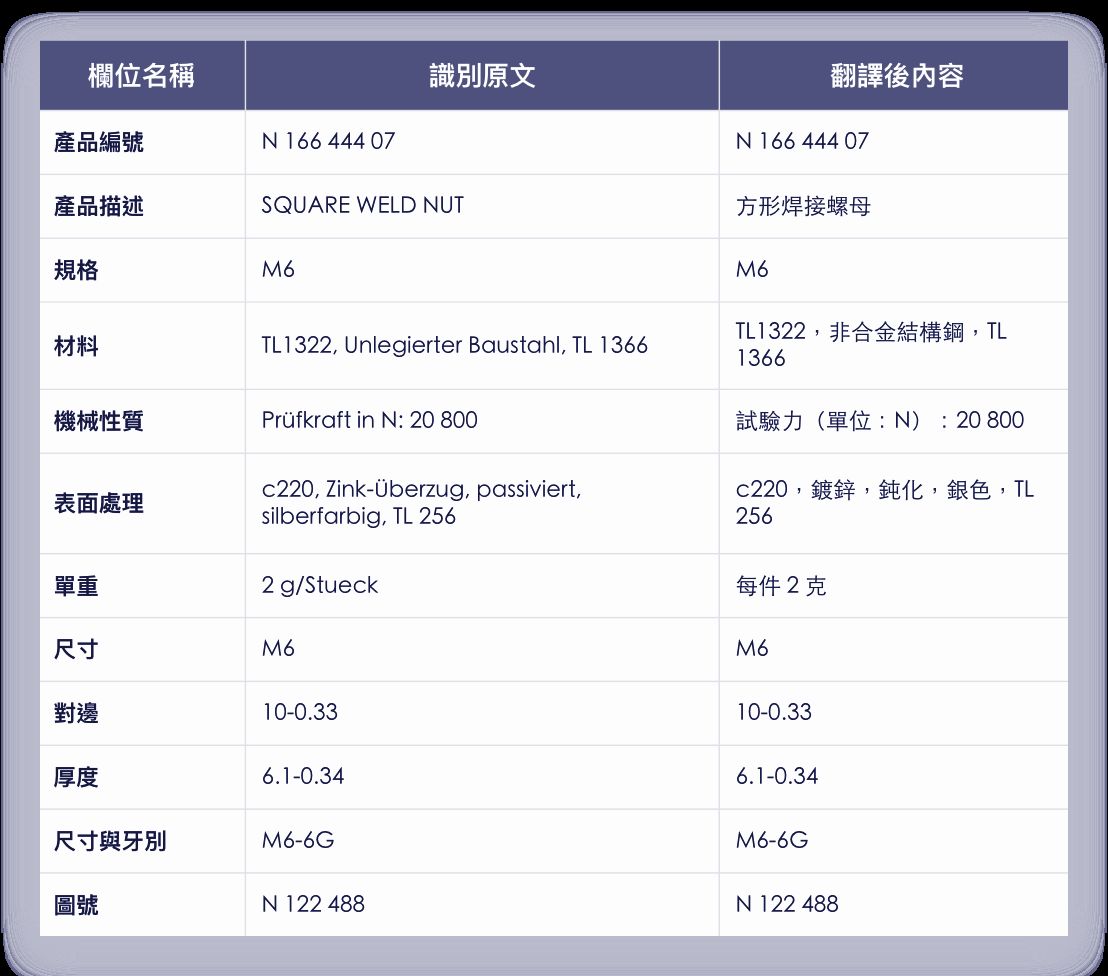
Task: Select the 對邊 field name cell
Action: [x=142, y=713]
